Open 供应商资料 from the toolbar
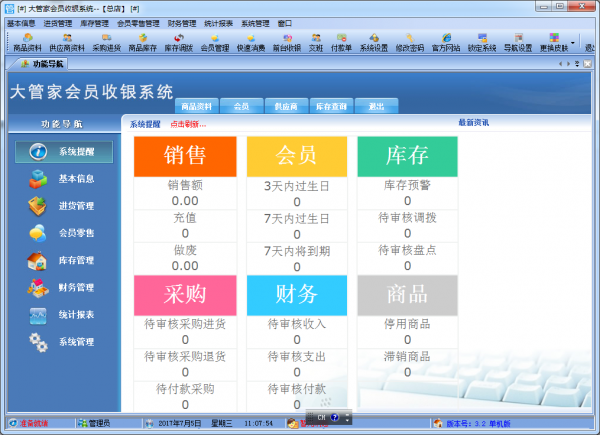Screen dimensions: 600x435 (67, 42)
